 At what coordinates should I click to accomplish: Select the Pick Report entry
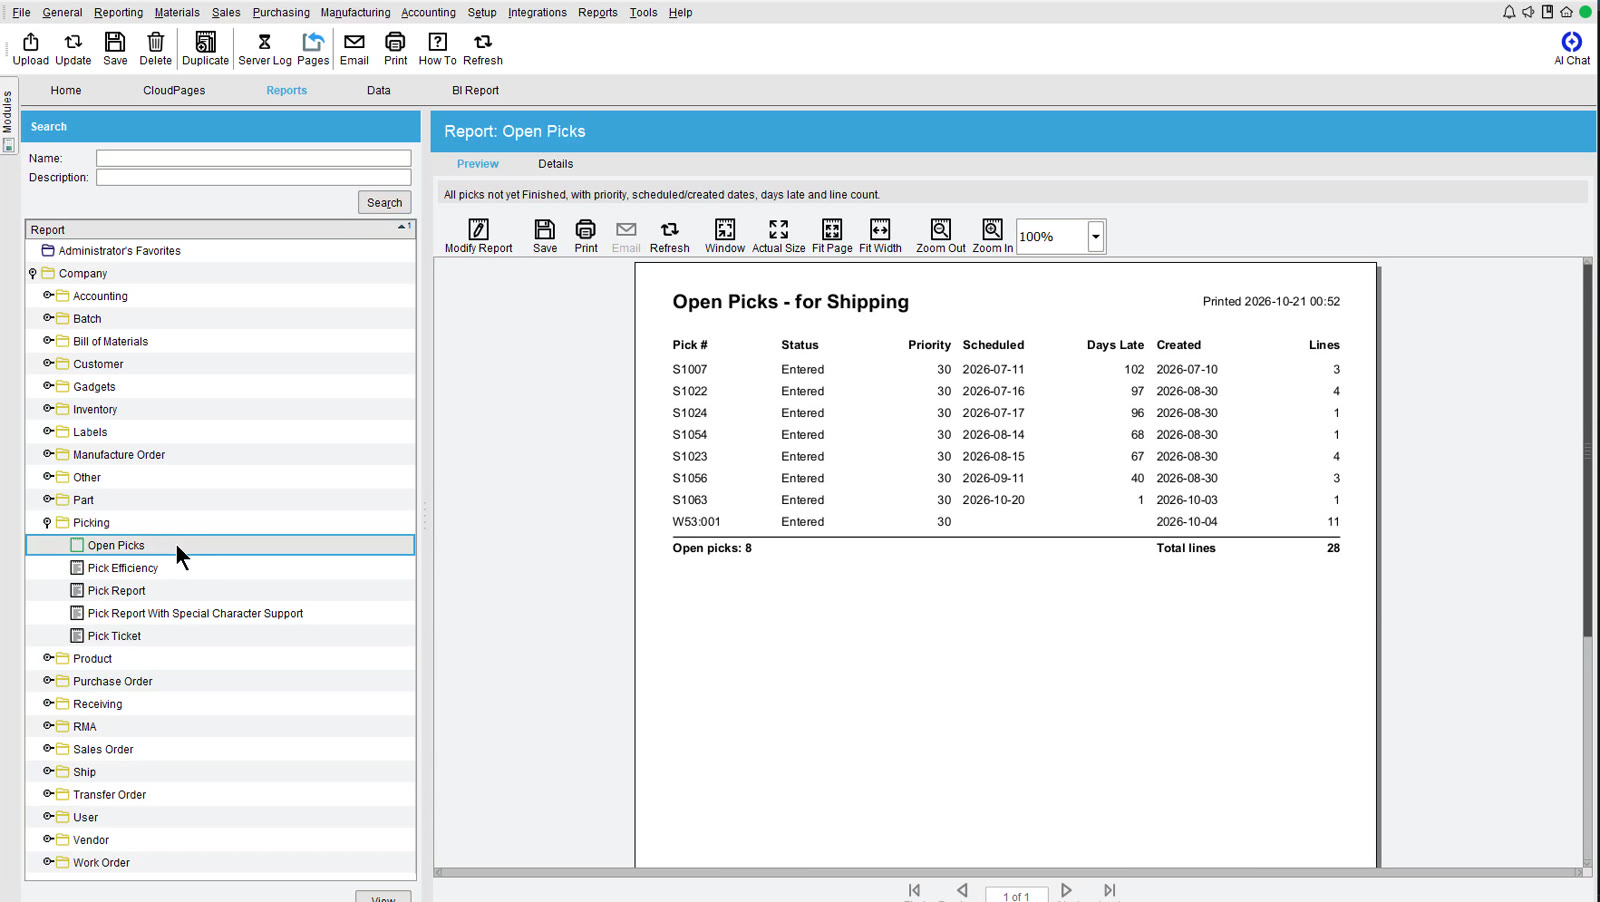116,591
